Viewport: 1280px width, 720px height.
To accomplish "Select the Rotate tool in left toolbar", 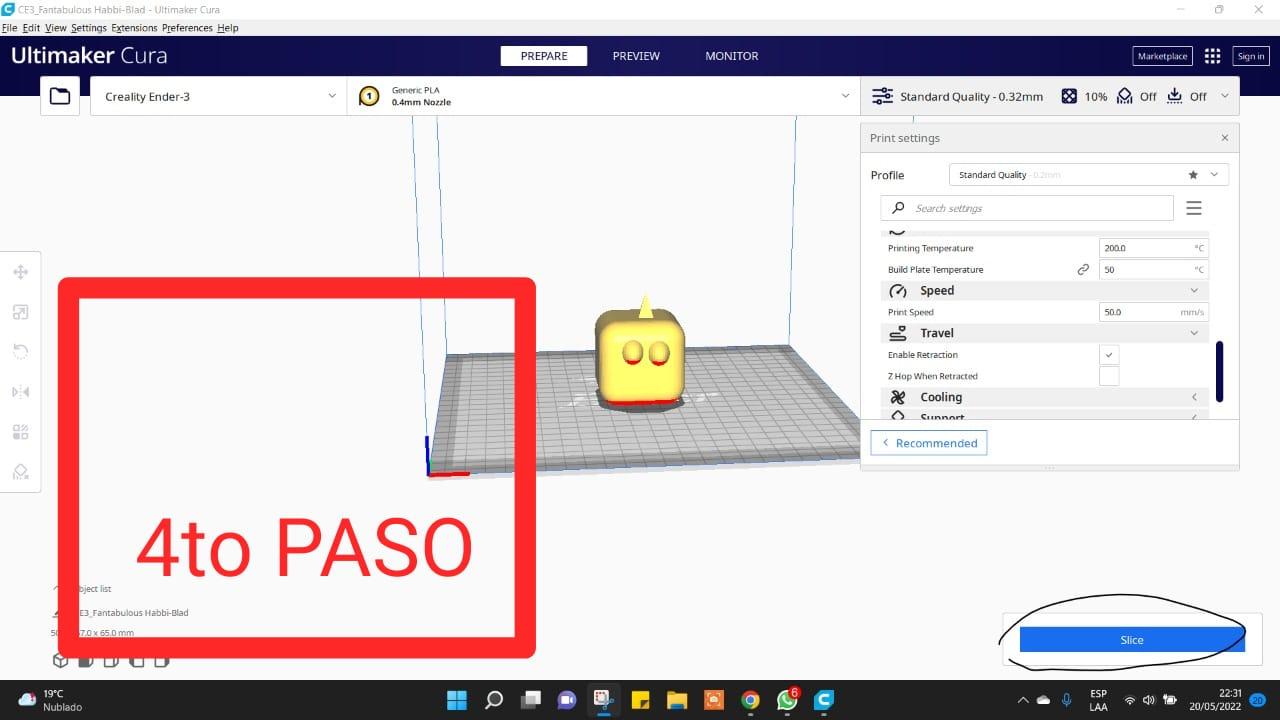I will tap(20, 352).
